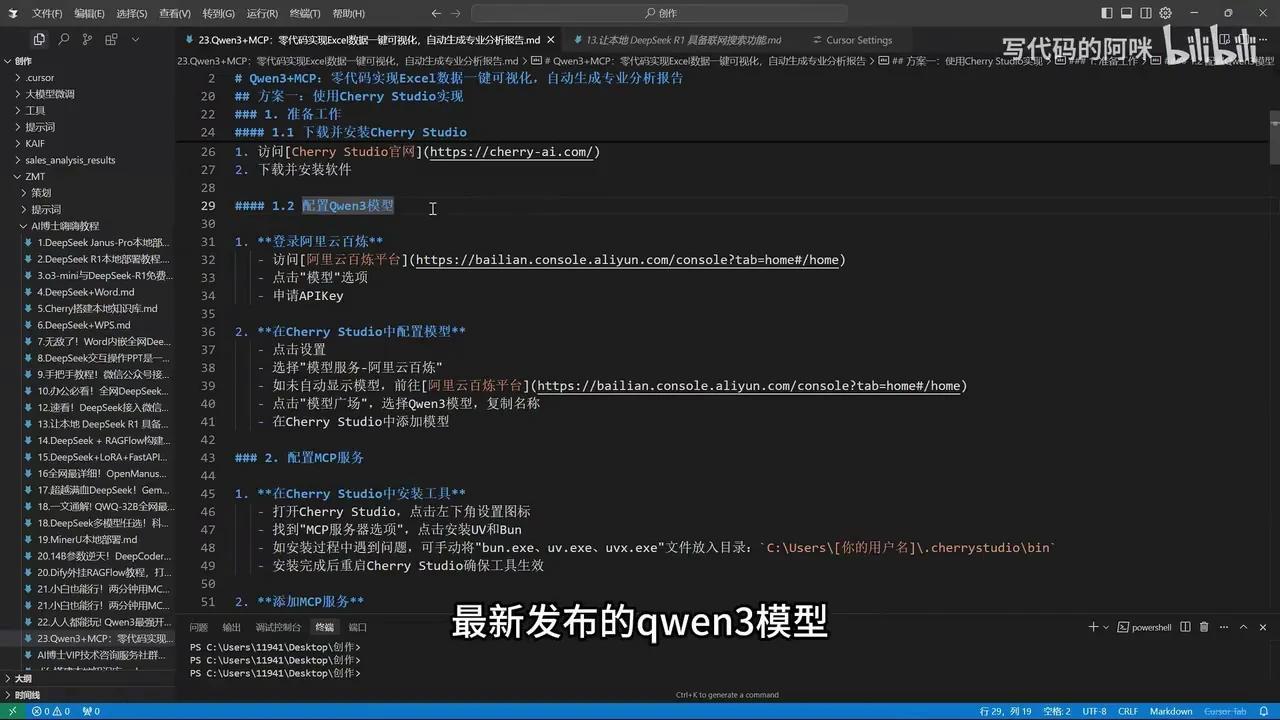Image resolution: width=1280 pixels, height=720 pixels.
Task: Open notifications via the status bar bell
Action: (x=1264, y=711)
